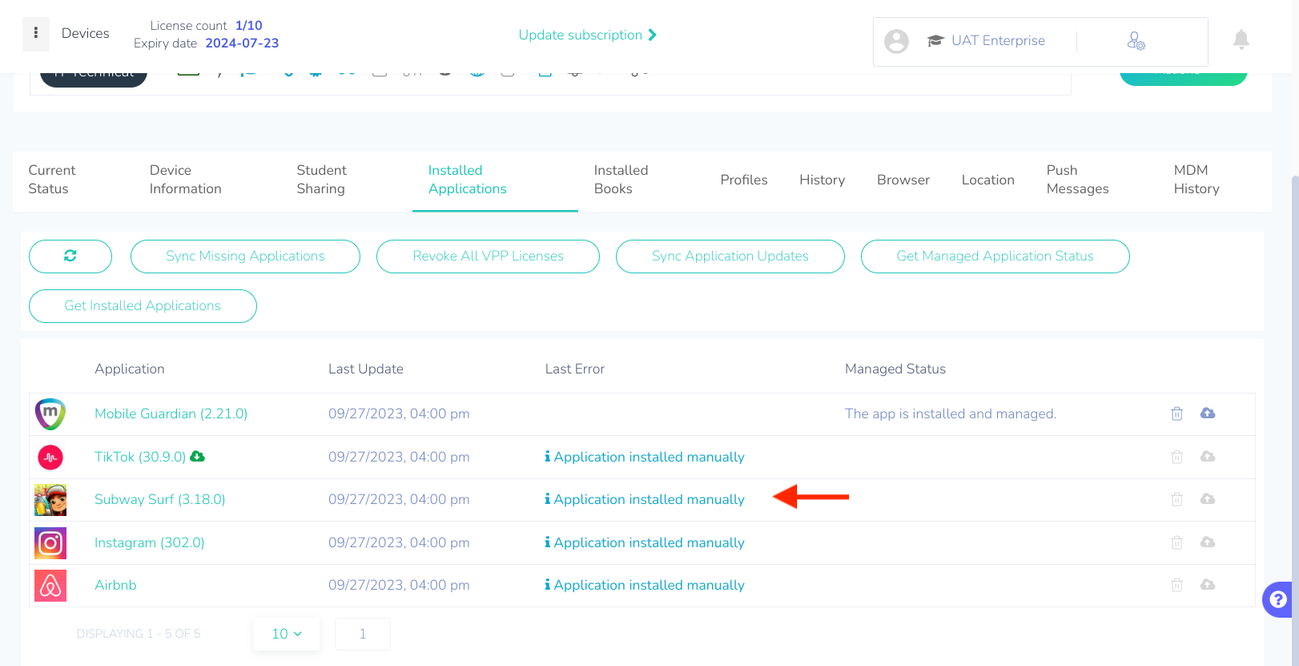Click the Instagram app icon in the list
Viewport: 1299px width, 666px height.
(x=50, y=542)
